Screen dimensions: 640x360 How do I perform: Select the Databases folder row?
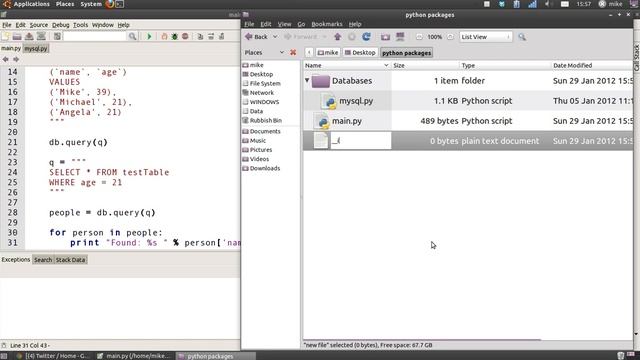tap(468, 81)
